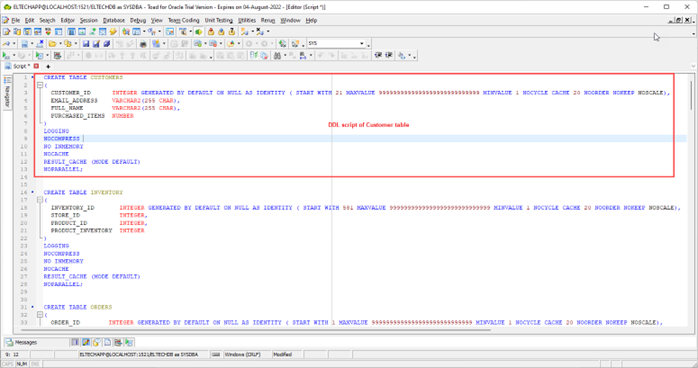
Task: Click the PRODUCT_INVENTORY INTEGER line
Action: (x=97, y=231)
